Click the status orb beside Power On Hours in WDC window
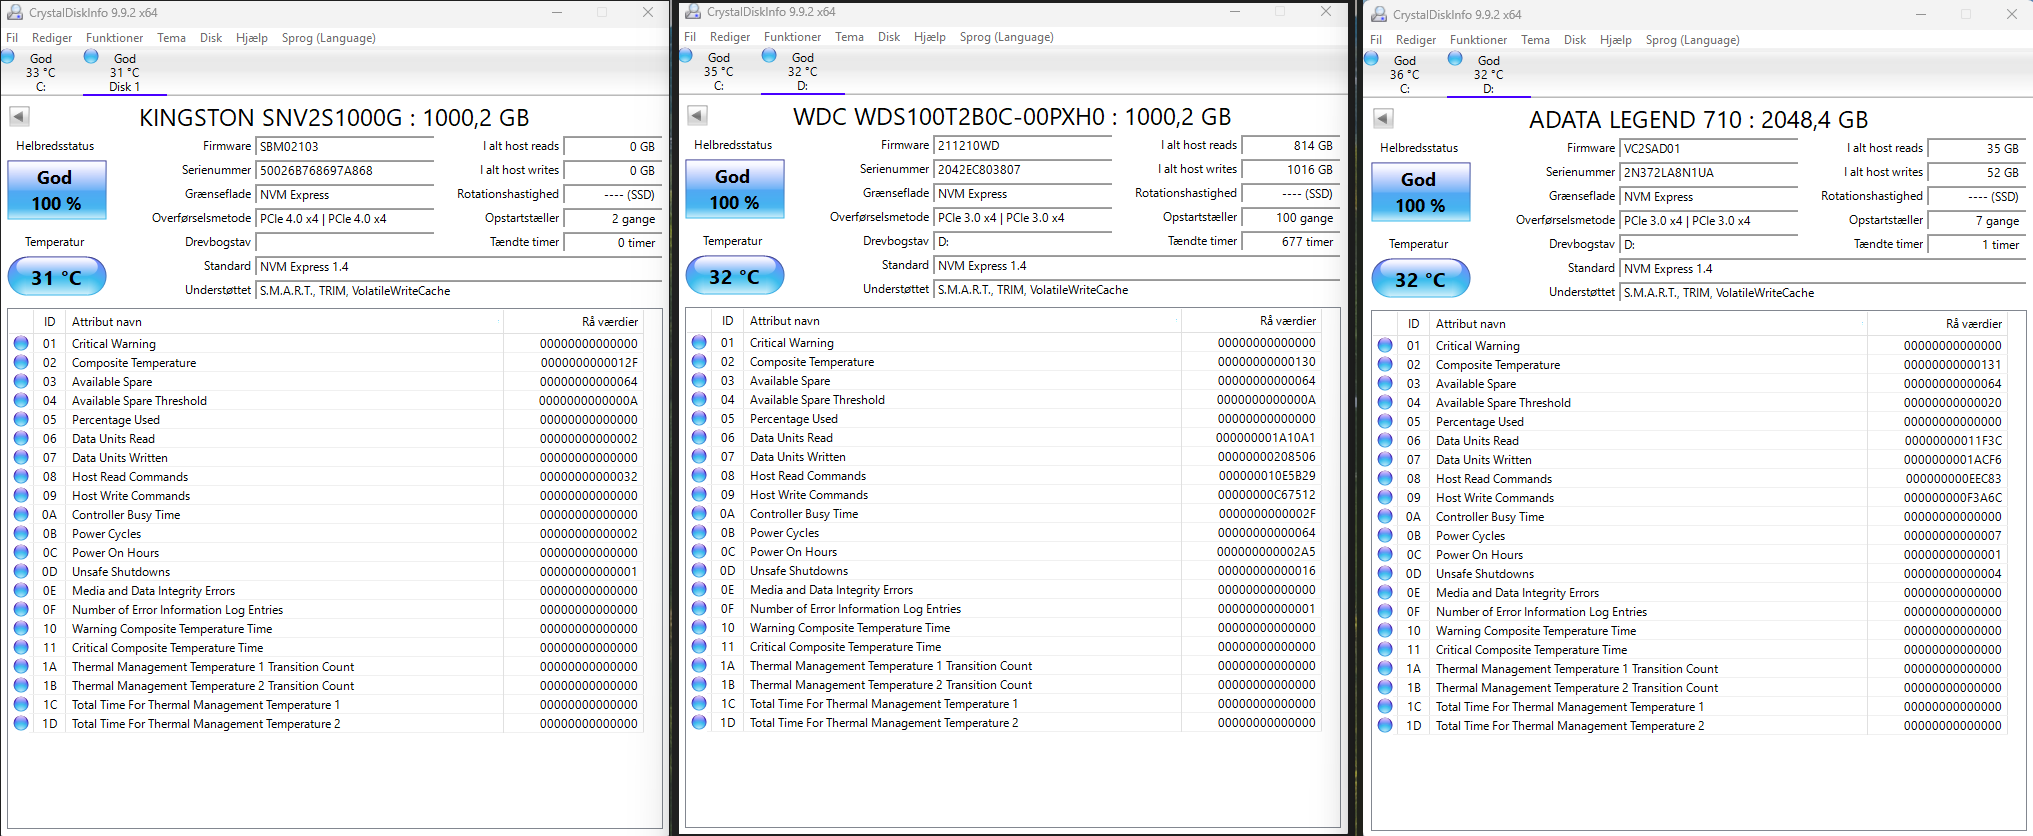This screenshot has height=836, width=2033. 699,551
